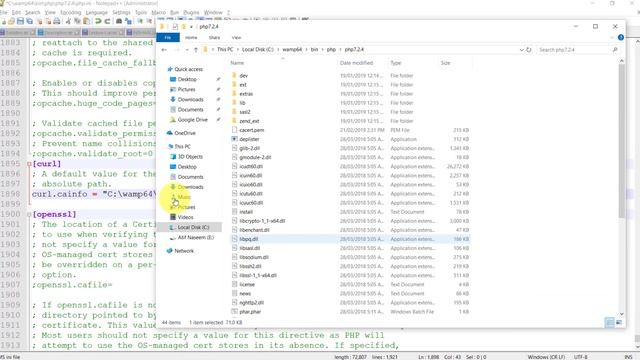Open quick access toolbar customize dropdown
This screenshot has width=640, height=360.
pos(191,27)
